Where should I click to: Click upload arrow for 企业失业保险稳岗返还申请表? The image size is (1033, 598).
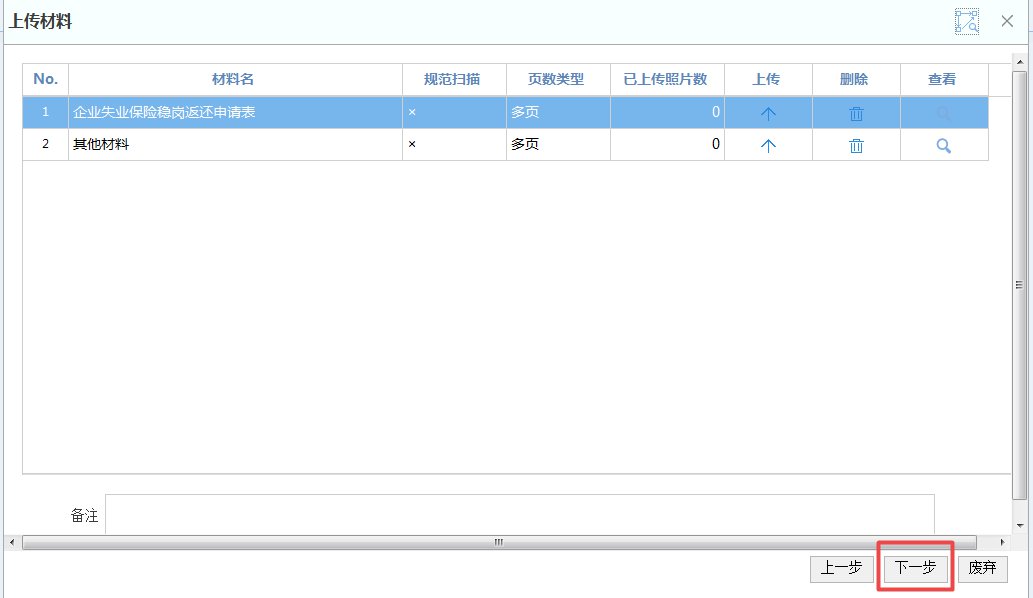768,113
